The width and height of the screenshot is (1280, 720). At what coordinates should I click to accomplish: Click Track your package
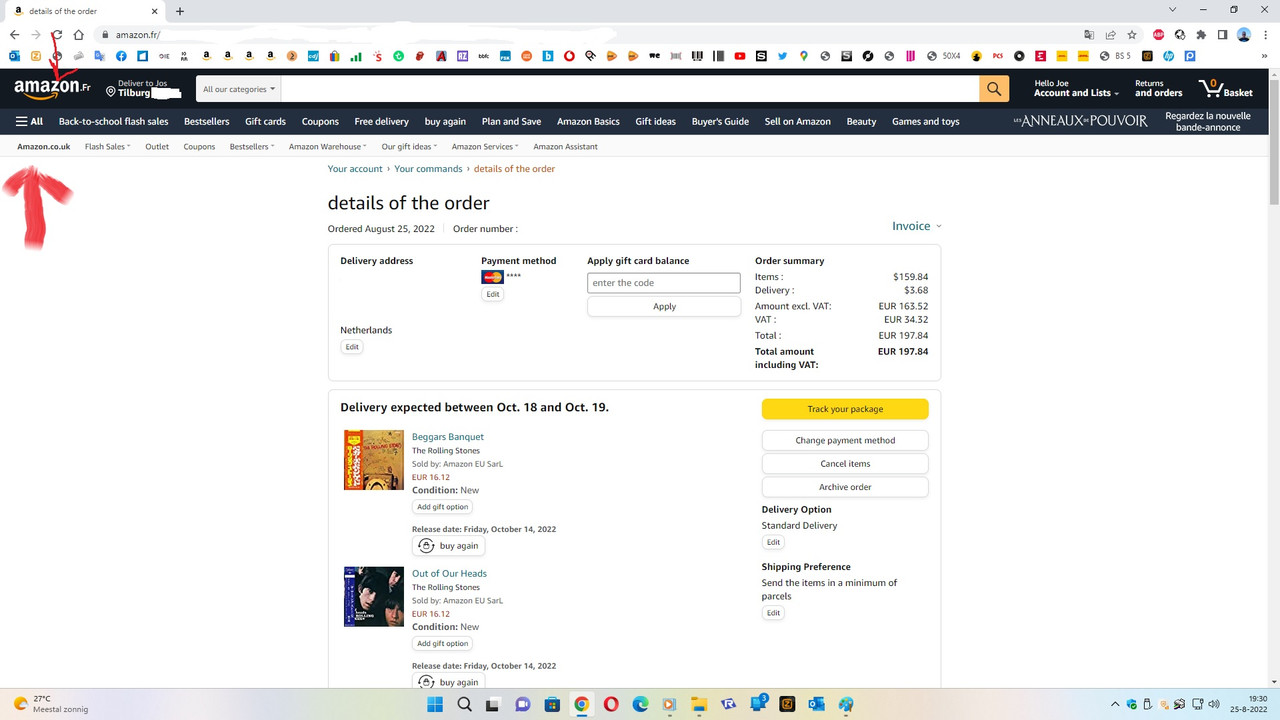point(845,409)
